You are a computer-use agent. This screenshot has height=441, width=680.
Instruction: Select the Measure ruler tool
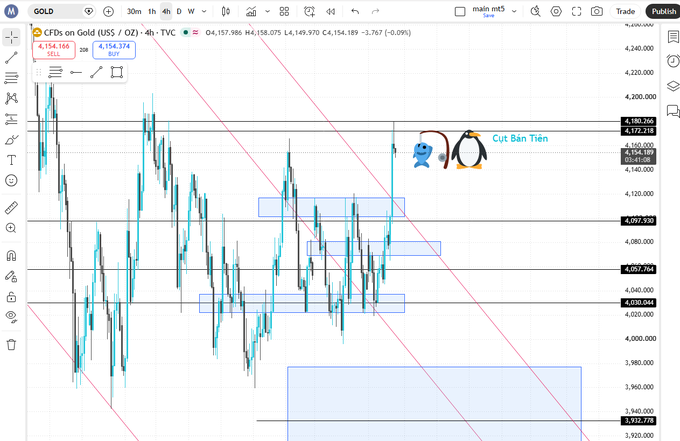11,208
